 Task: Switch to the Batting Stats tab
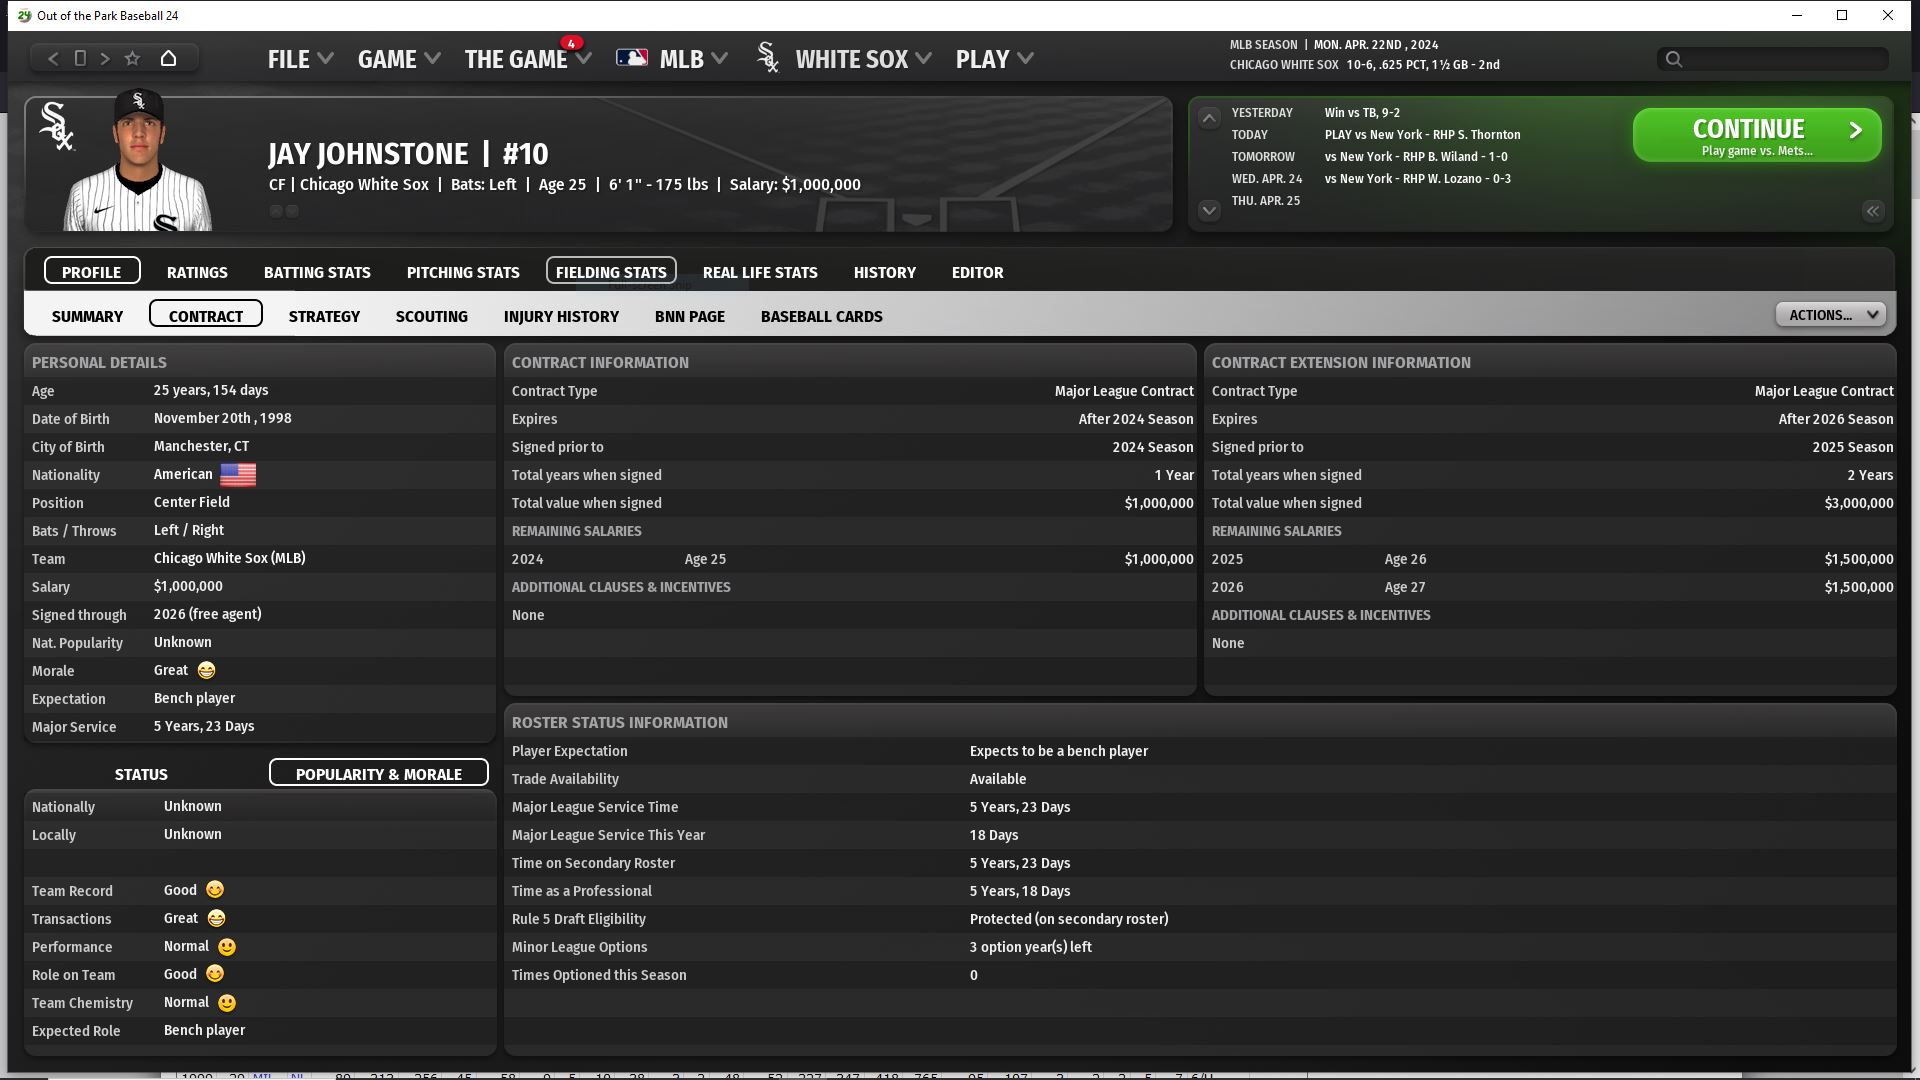click(317, 272)
